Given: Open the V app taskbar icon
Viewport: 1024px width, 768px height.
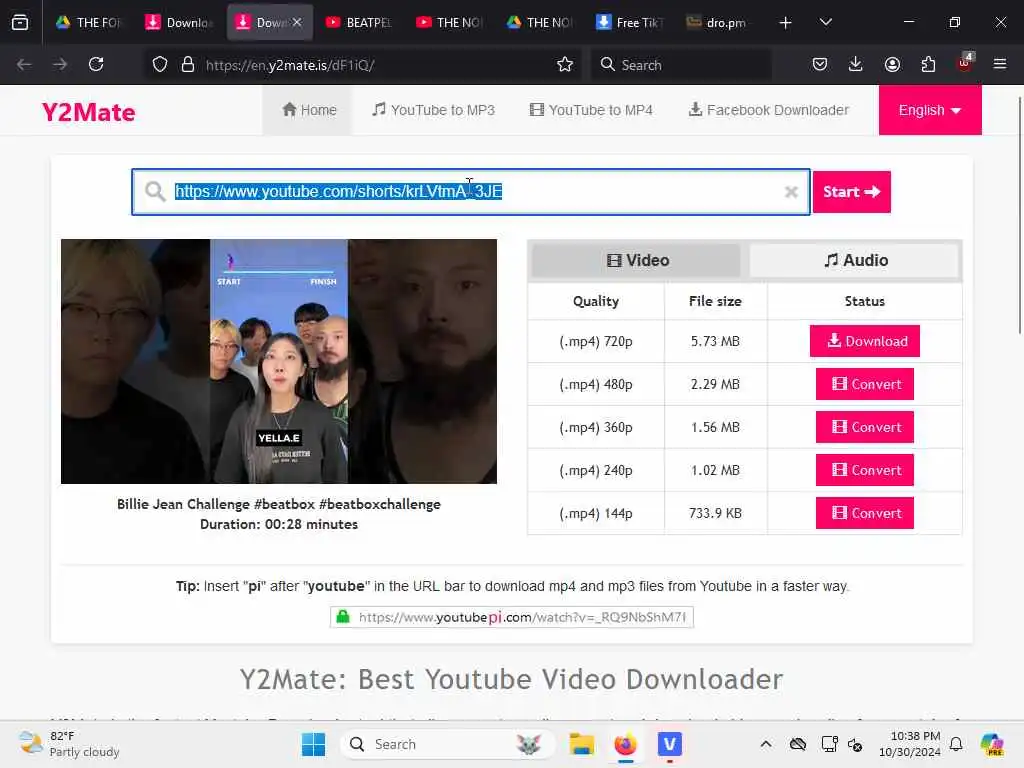Looking at the screenshot, I should (x=669, y=744).
